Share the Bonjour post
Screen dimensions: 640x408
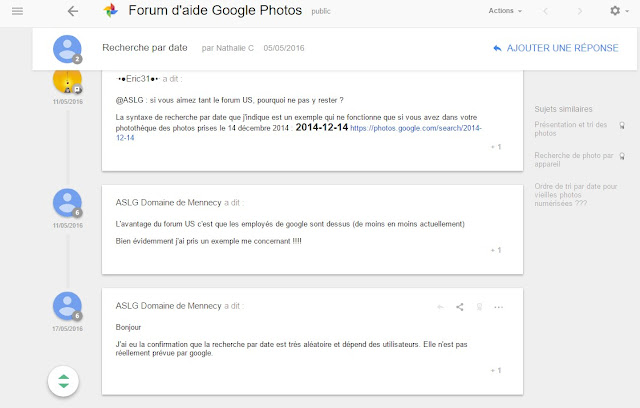point(460,307)
